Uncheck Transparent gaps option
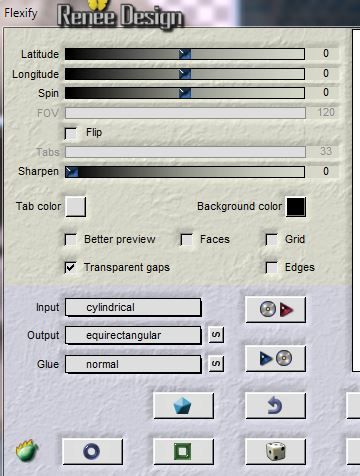Screen dimensions: 360x476 point(71,267)
